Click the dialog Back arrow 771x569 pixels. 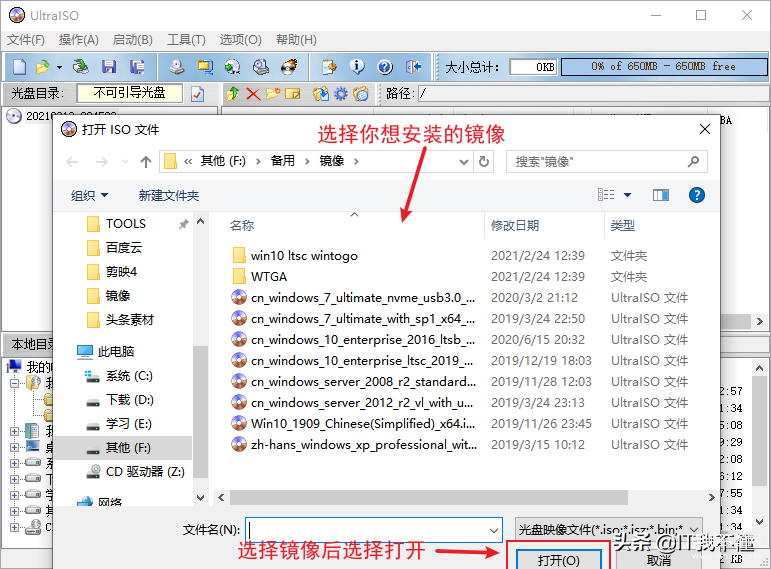[72, 162]
